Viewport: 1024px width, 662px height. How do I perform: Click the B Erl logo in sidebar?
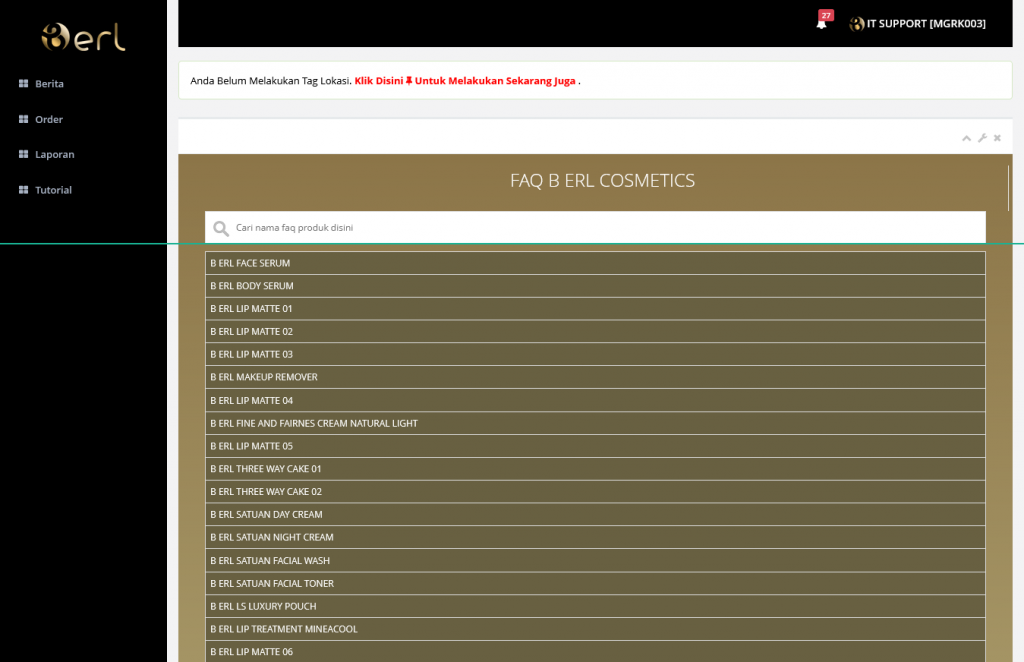point(83,37)
